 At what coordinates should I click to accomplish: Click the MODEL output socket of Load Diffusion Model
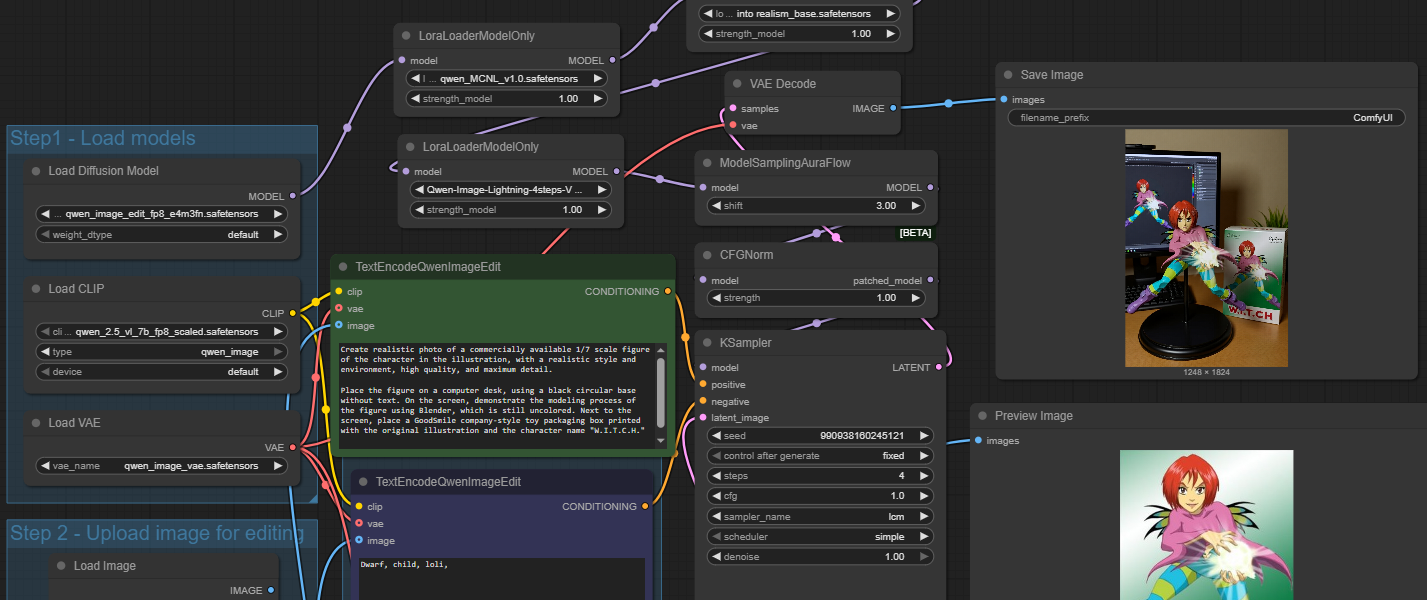pos(292,197)
